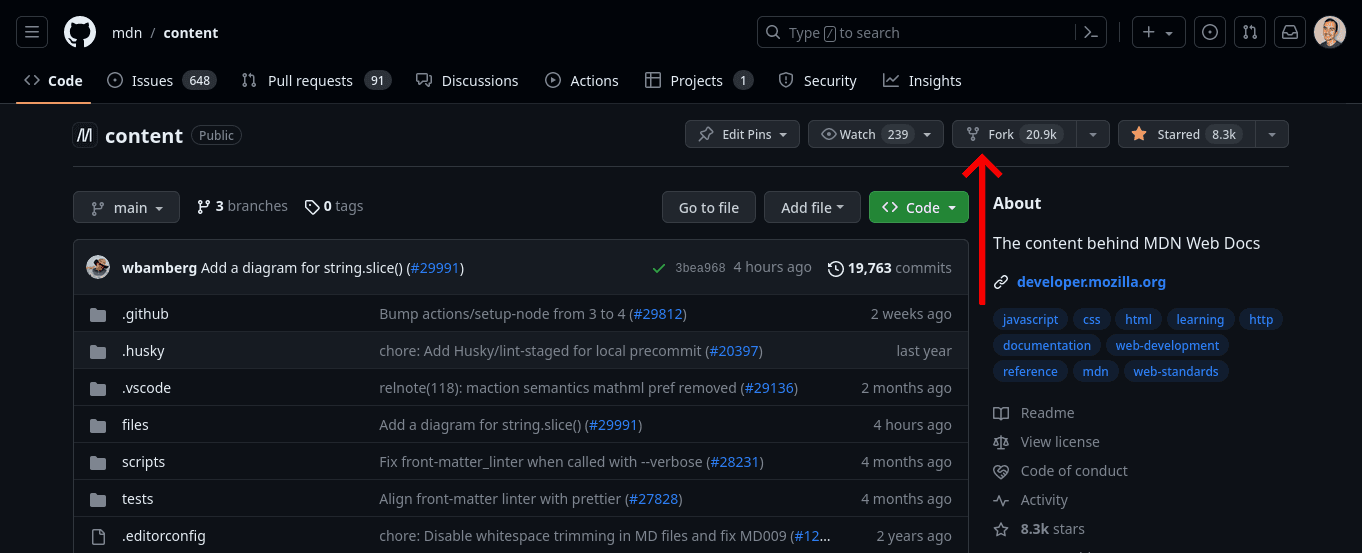View the 19,763 commits history
Viewport: 1362px width, 553px height.
pos(890,267)
